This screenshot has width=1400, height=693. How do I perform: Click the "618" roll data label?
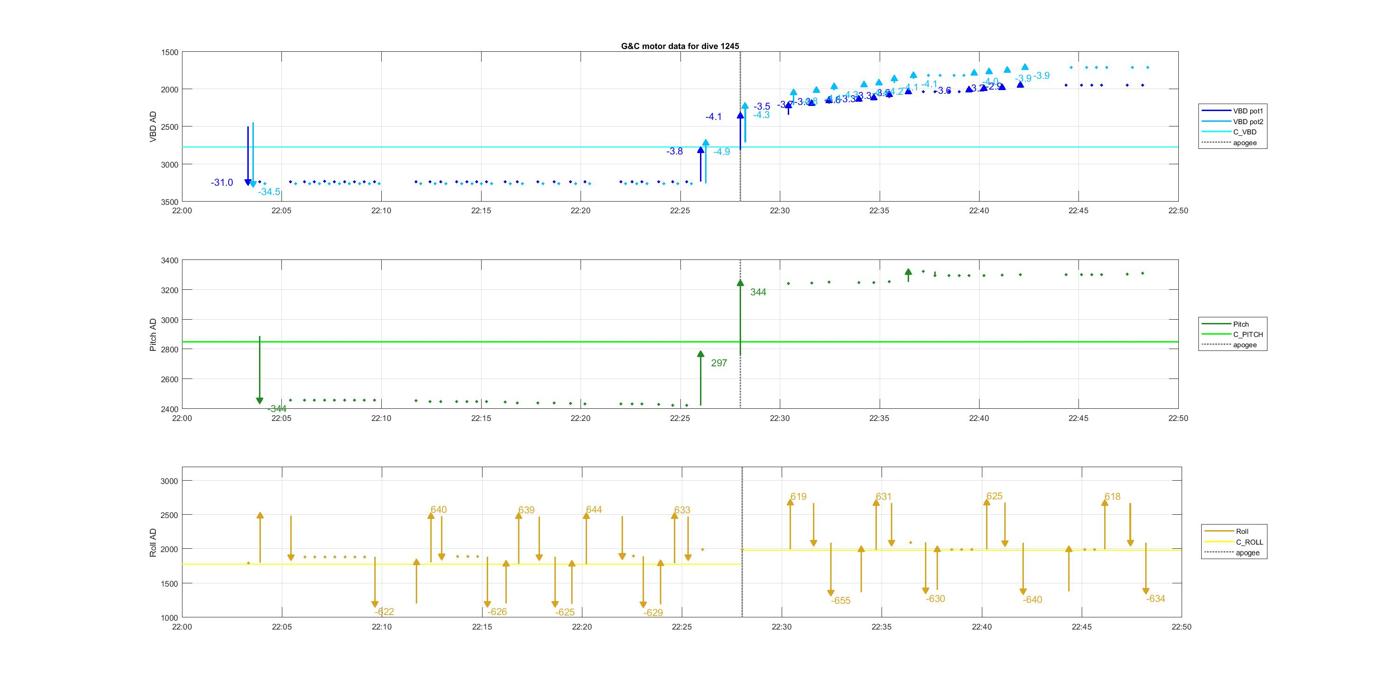(1112, 496)
